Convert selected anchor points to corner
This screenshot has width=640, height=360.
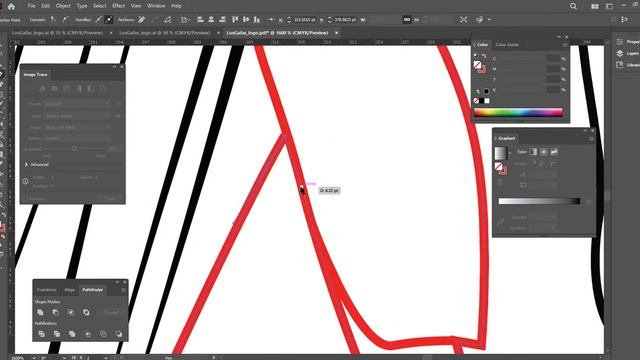53,20
